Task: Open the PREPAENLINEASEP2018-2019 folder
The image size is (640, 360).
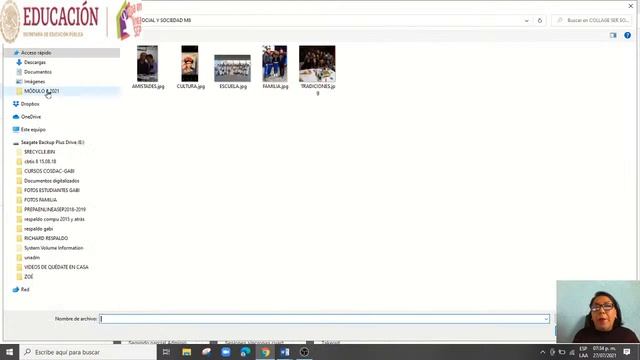Action: pyautogui.click(x=55, y=209)
